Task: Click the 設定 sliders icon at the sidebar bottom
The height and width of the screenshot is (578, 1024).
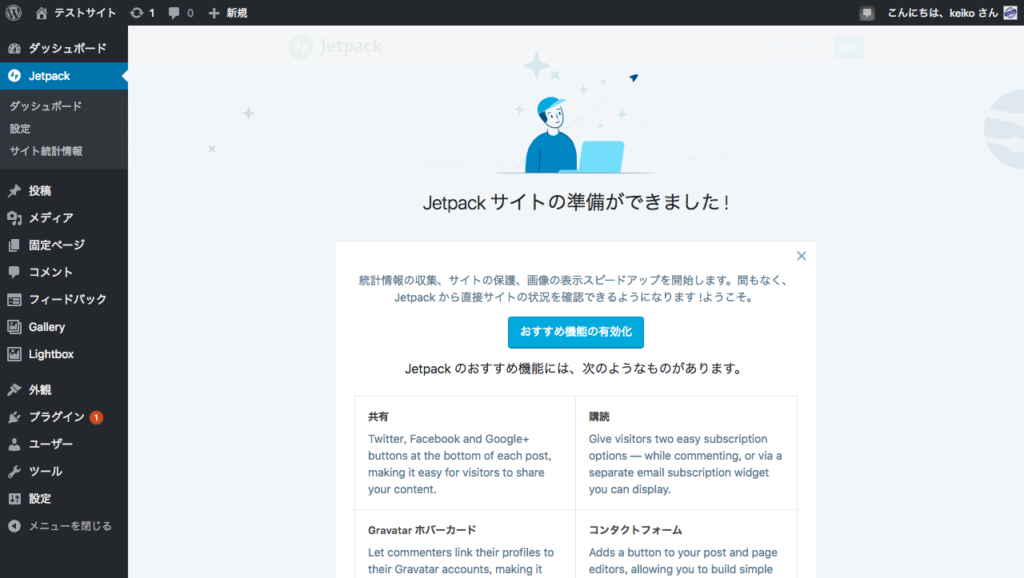Action: click(x=14, y=499)
